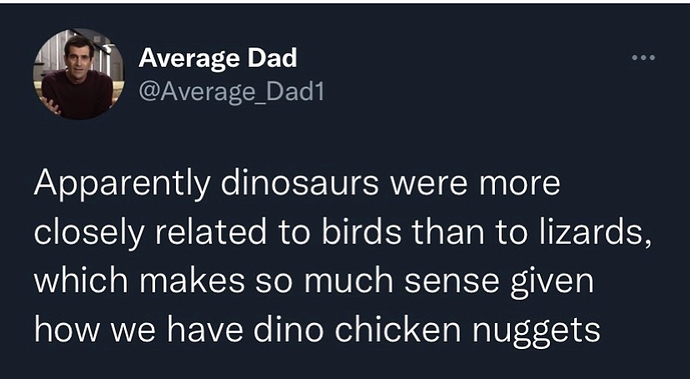Click the Average Dad profile avatar

78,74
